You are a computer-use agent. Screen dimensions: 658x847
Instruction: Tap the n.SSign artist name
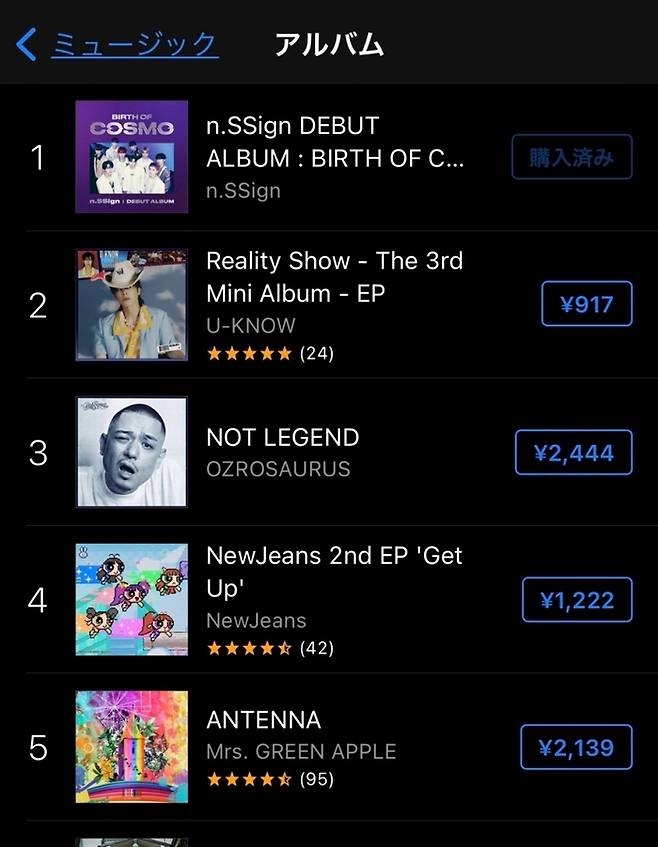pos(243,190)
